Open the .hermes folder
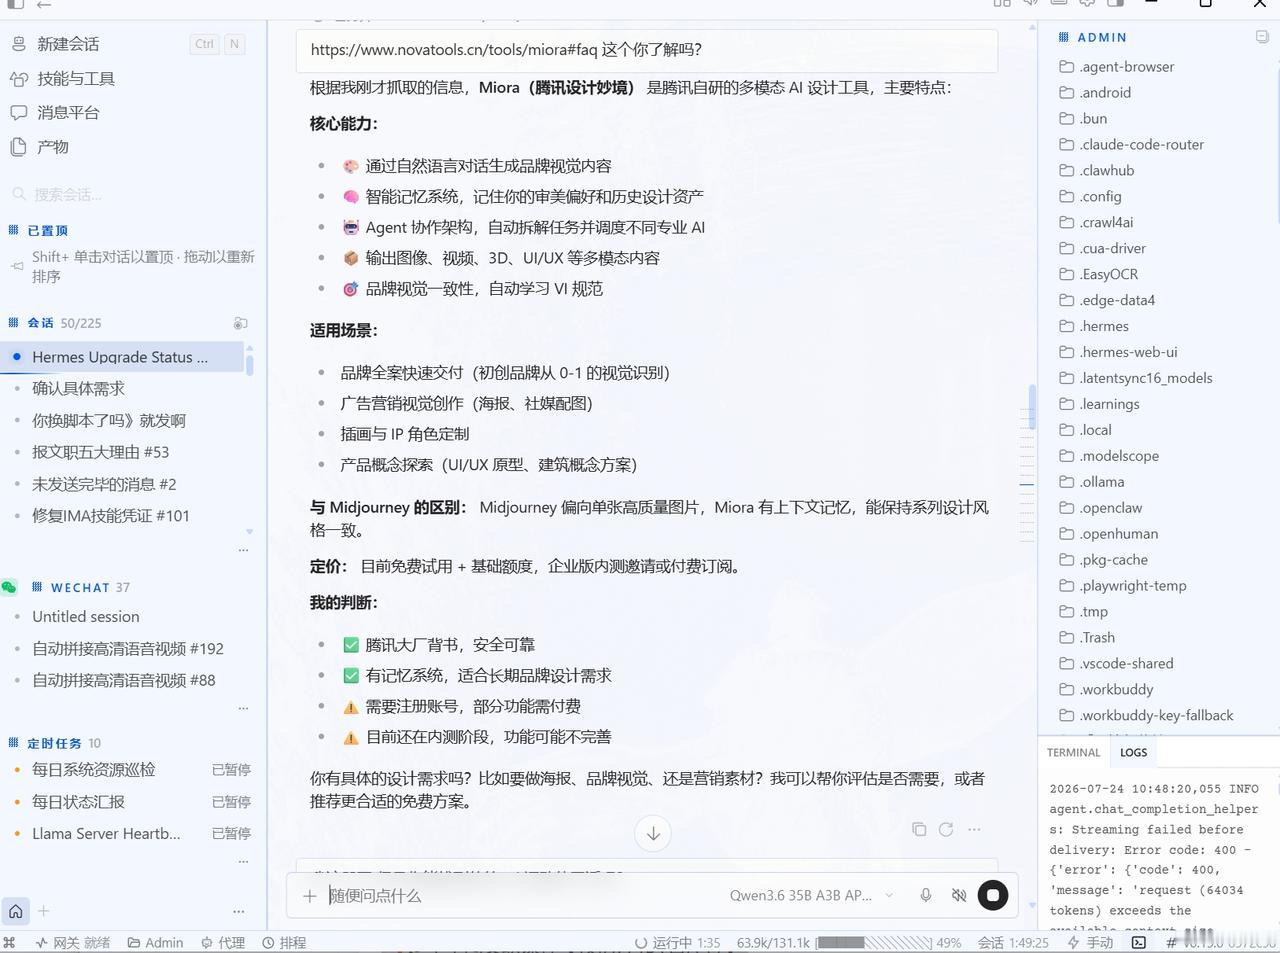The image size is (1280, 953). click(x=1104, y=326)
